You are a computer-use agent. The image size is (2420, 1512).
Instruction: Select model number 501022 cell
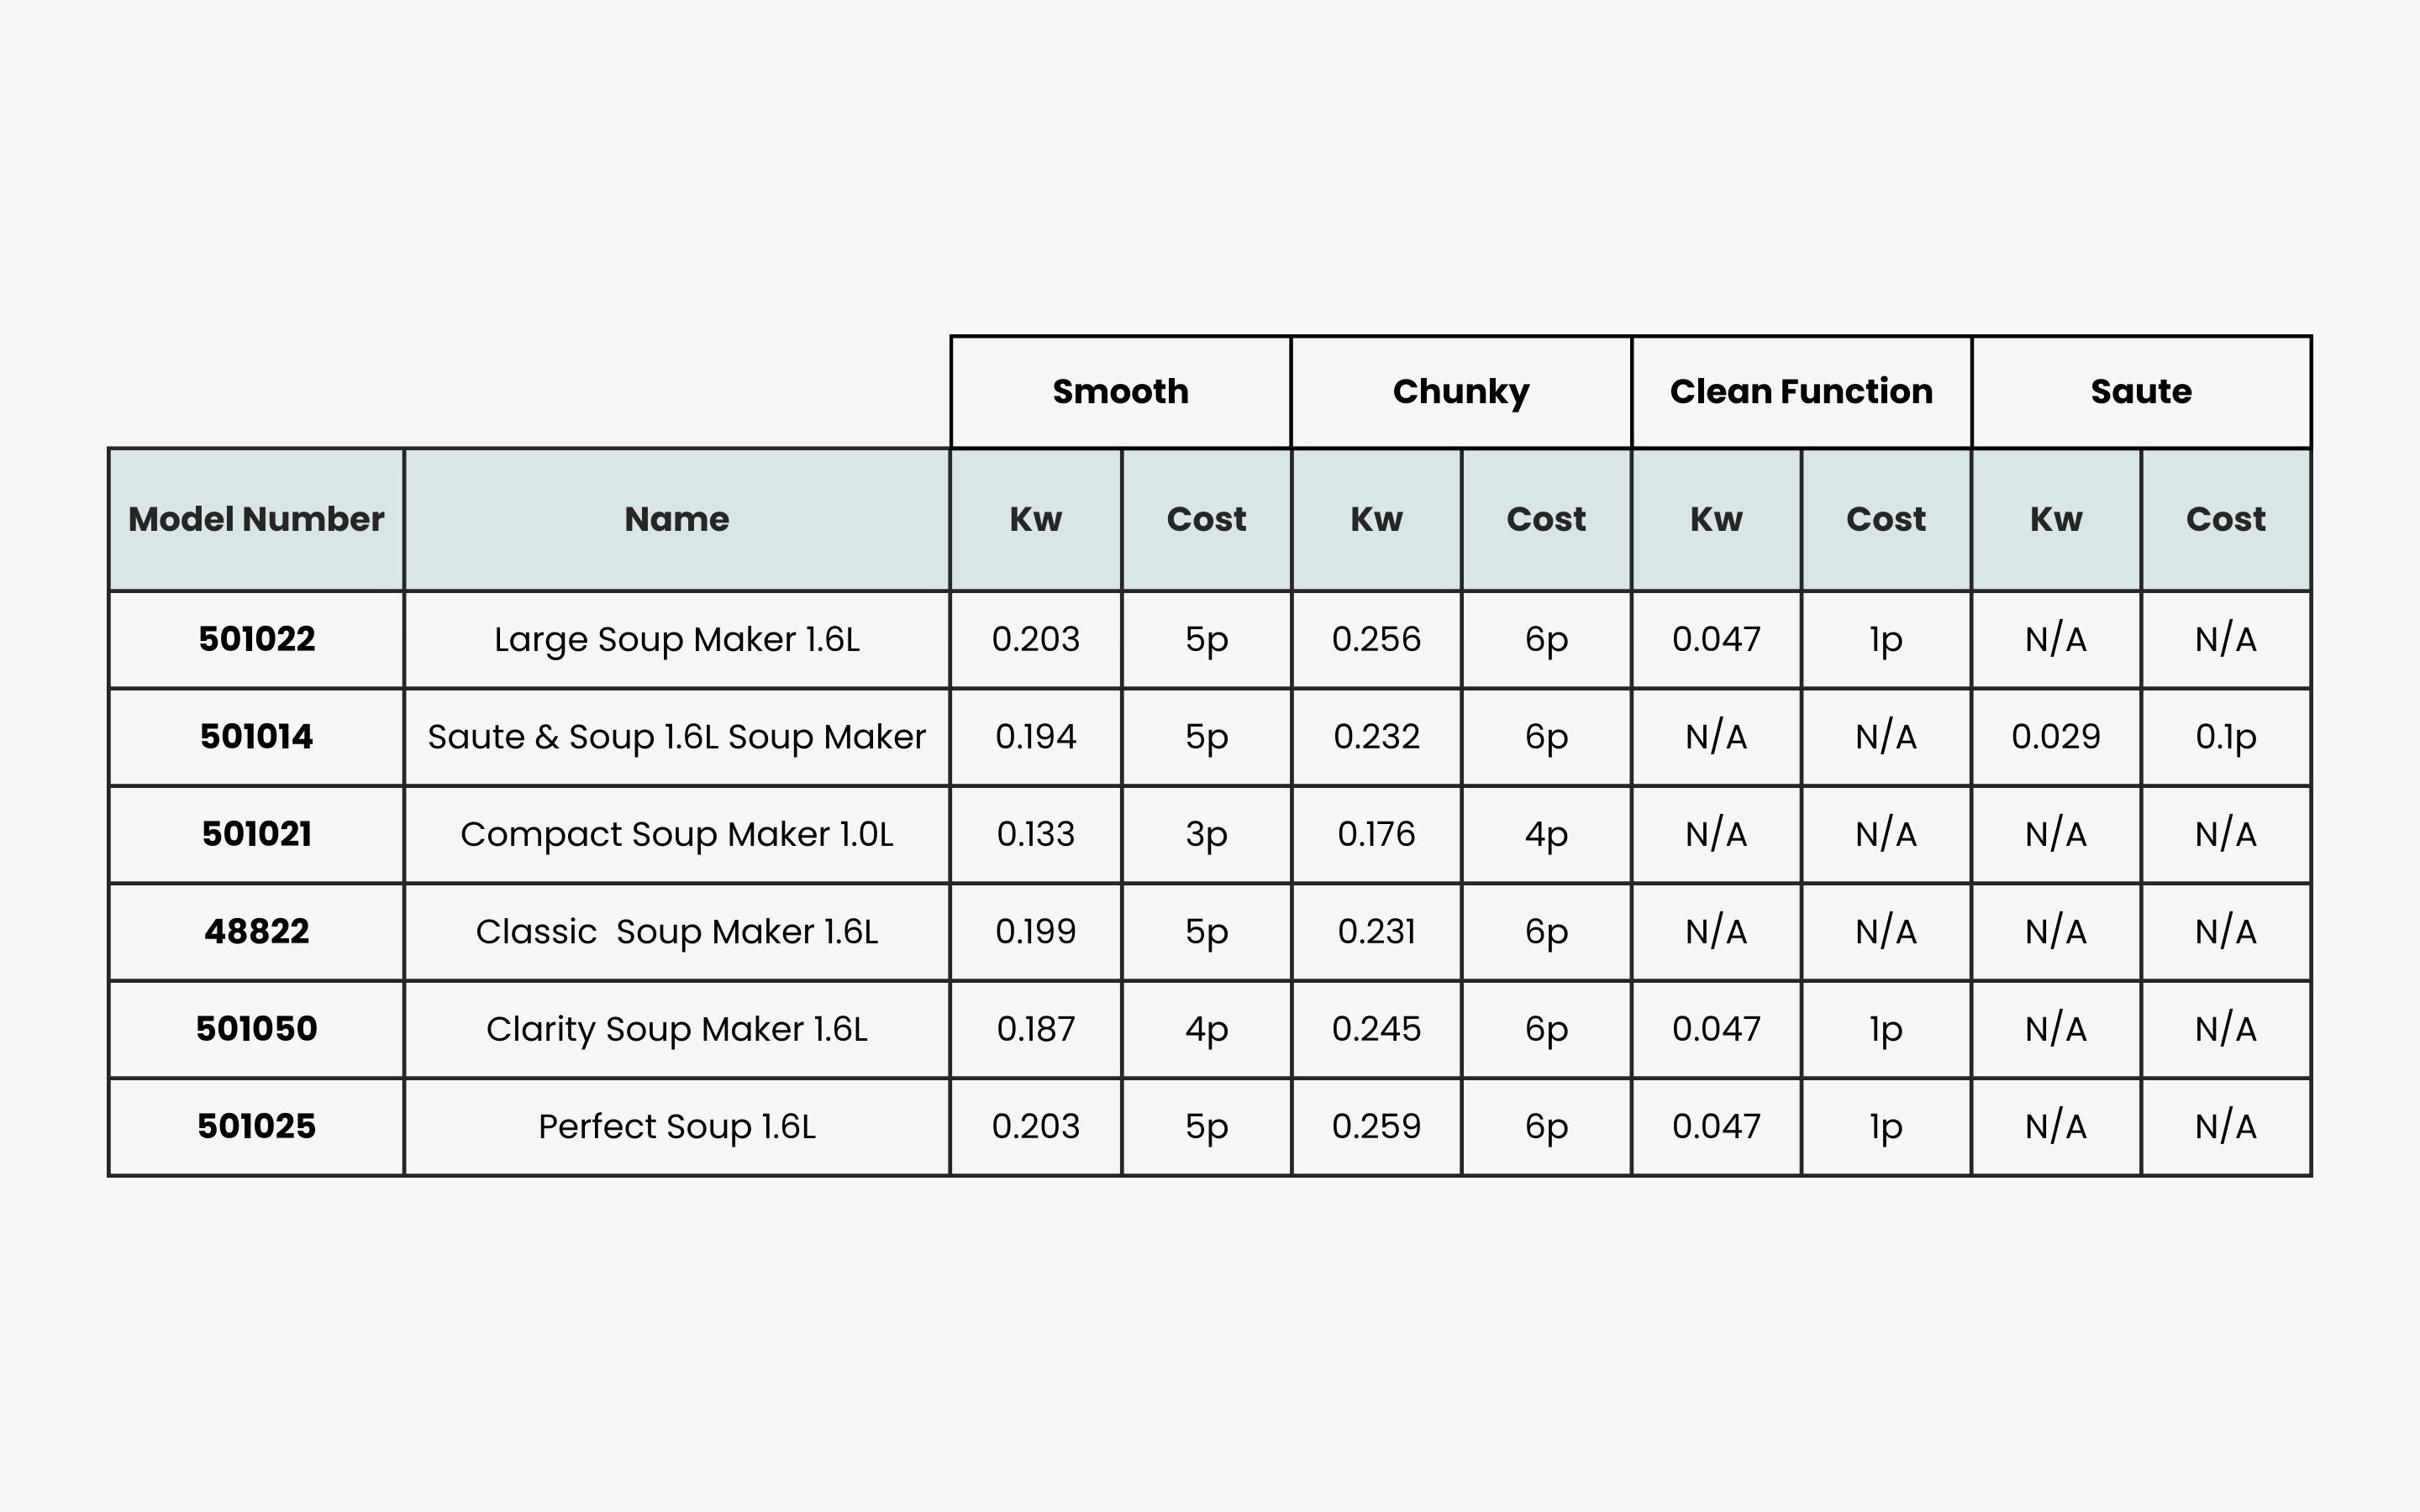pyautogui.click(x=256, y=639)
